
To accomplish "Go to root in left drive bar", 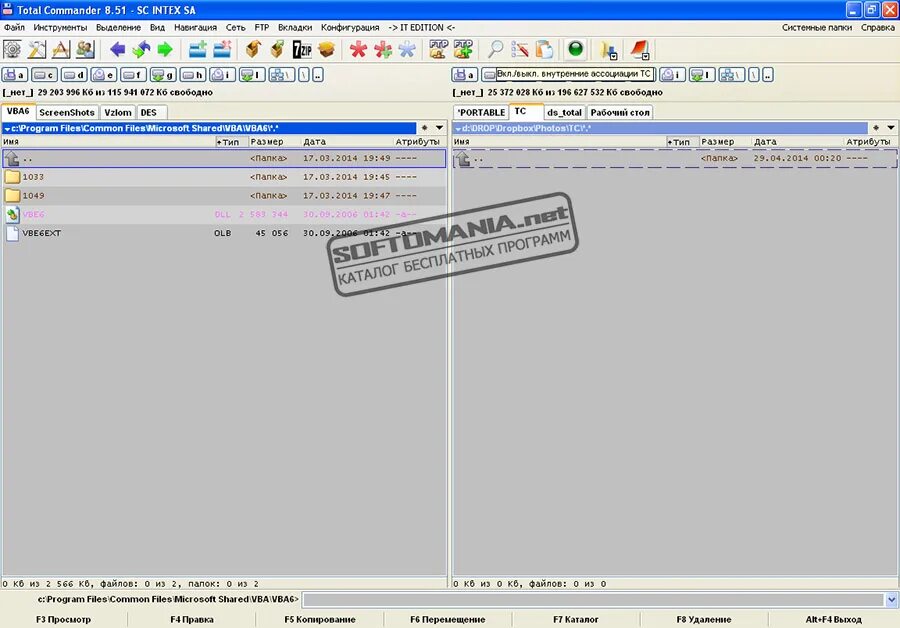I will click(304, 75).
